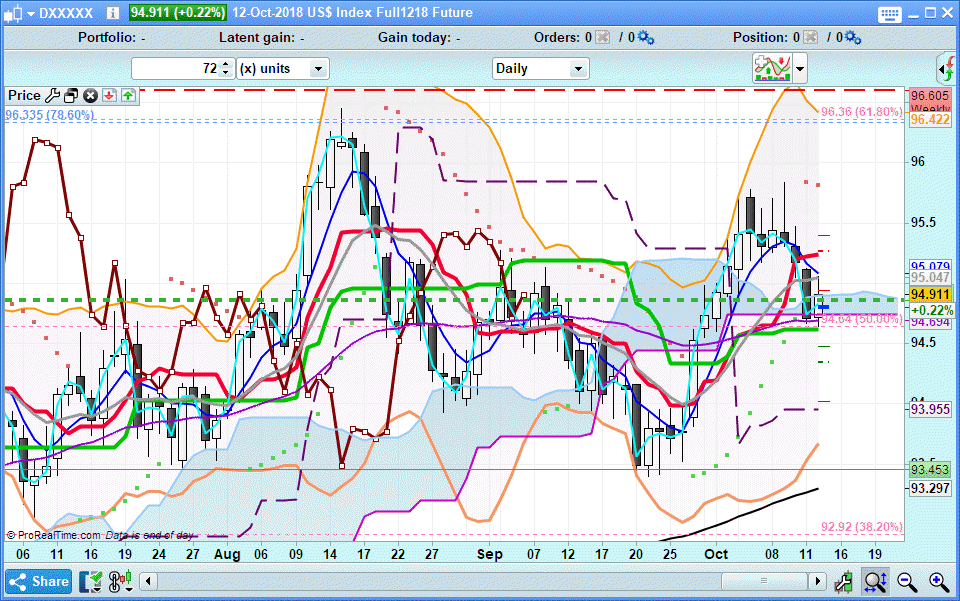Click the 93.297 price axis label

tap(929, 488)
